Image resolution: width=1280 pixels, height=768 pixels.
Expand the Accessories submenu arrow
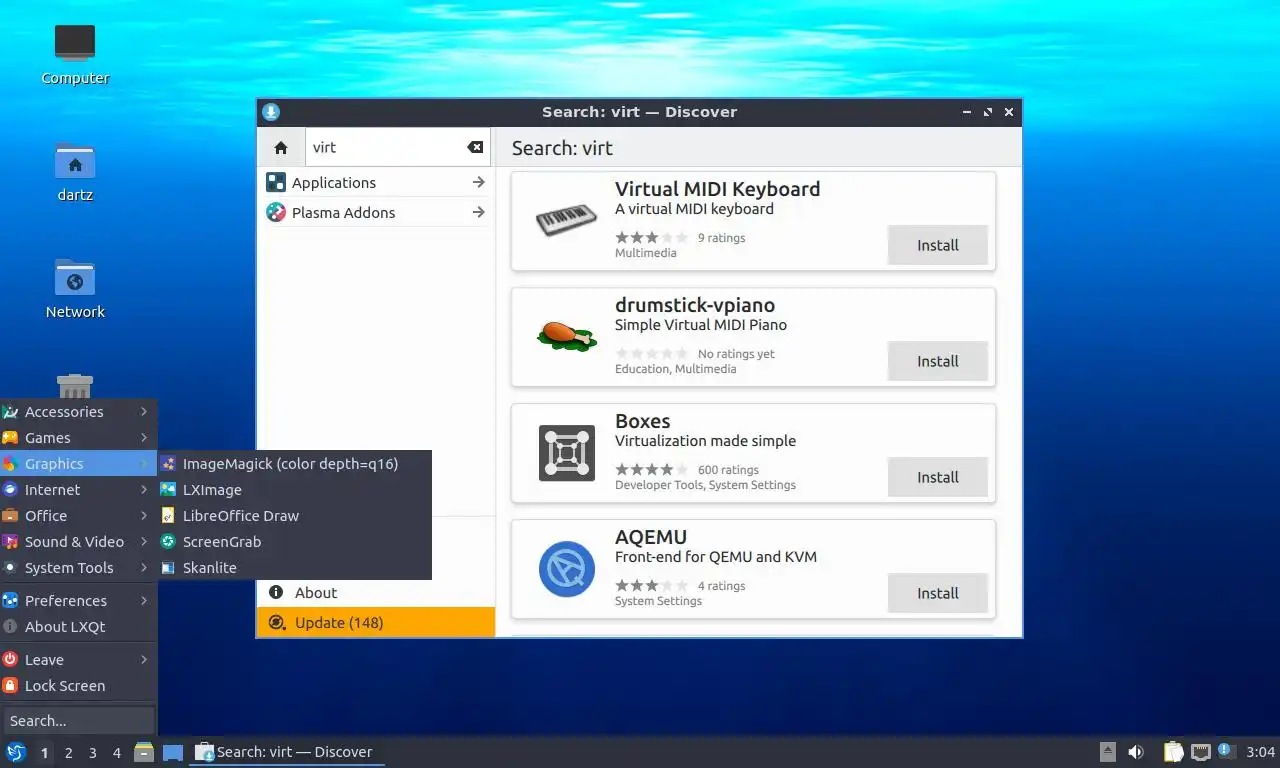144,412
